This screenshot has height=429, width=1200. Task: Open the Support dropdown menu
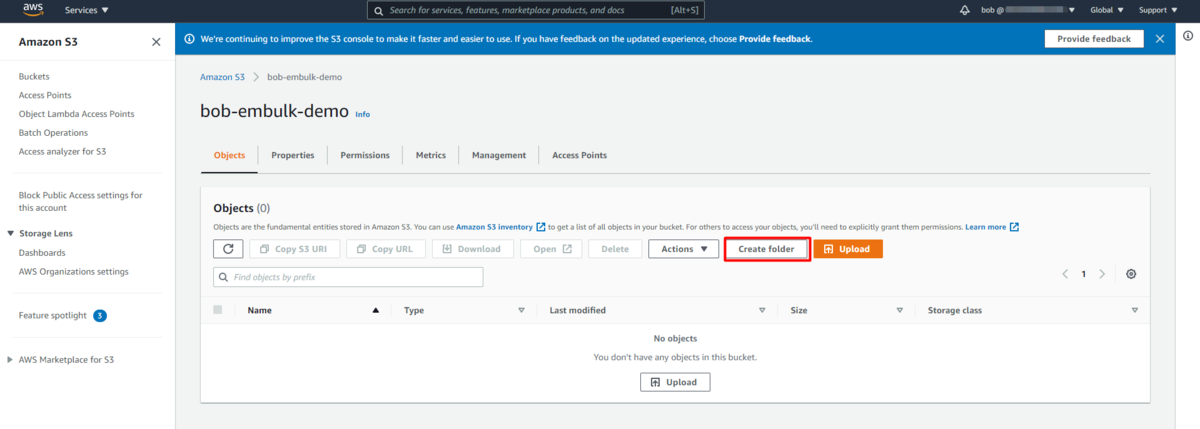(x=1158, y=10)
